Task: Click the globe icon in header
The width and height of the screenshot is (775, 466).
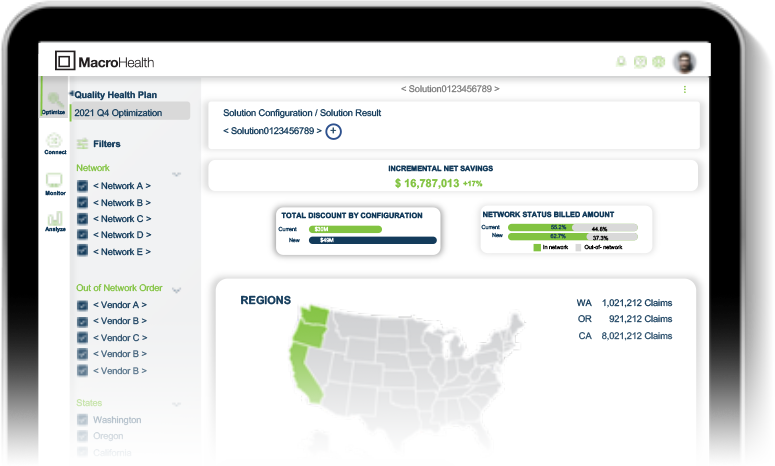Action: (x=658, y=62)
